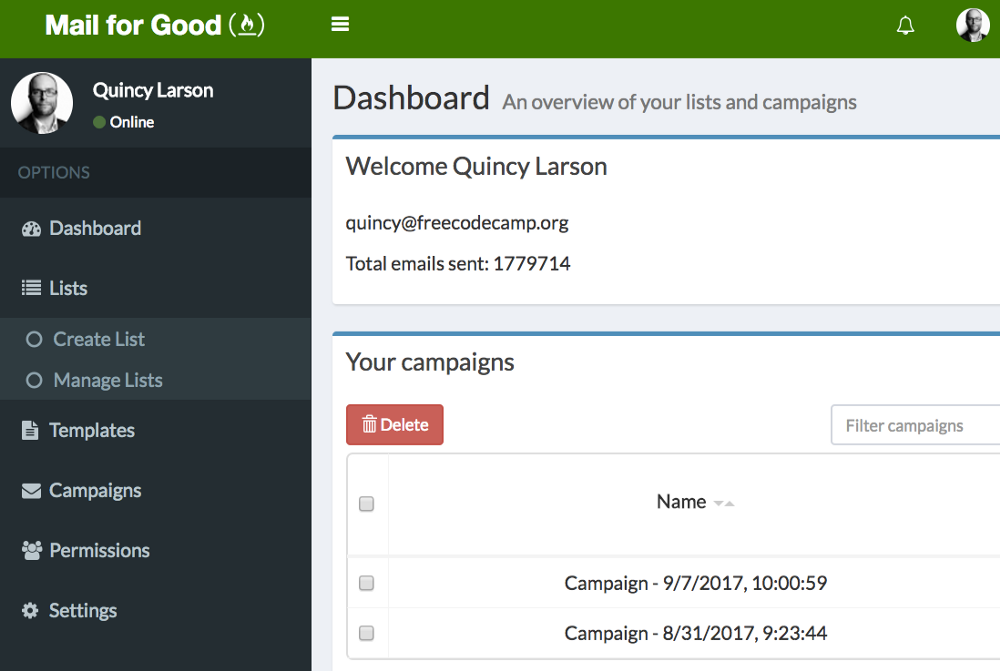Open the Create List submenu item
The width and height of the screenshot is (1000, 671).
(99, 340)
